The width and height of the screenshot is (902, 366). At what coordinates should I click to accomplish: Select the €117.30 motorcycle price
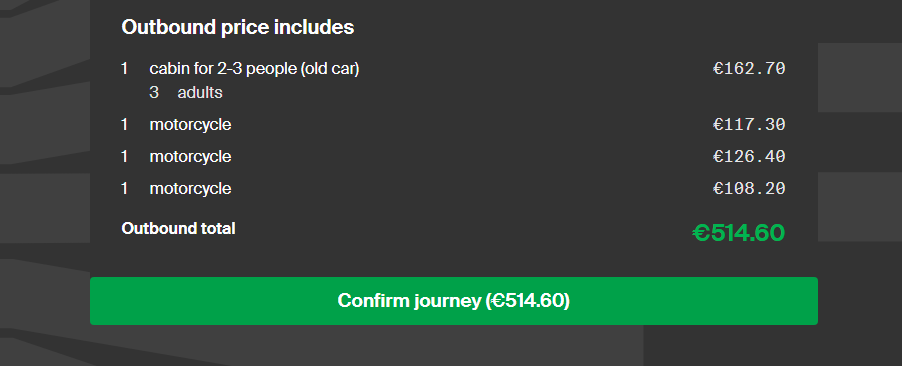pyautogui.click(x=749, y=125)
